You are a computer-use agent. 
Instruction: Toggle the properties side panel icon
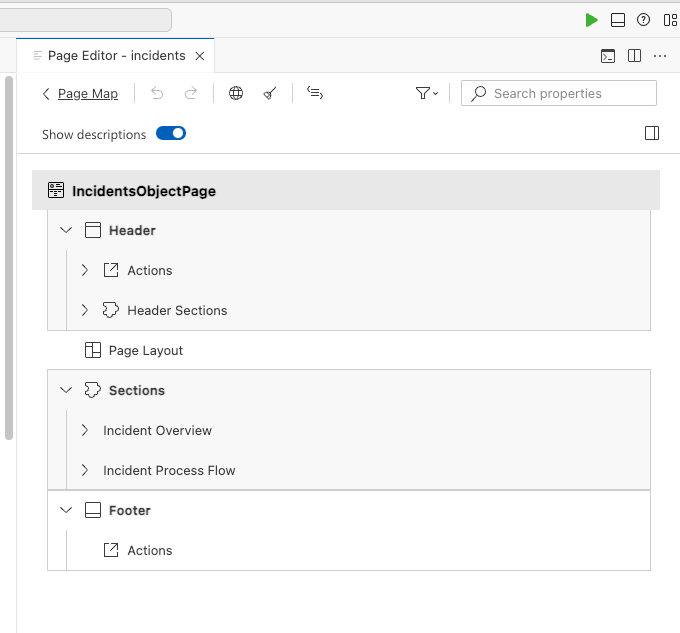[x=652, y=133]
